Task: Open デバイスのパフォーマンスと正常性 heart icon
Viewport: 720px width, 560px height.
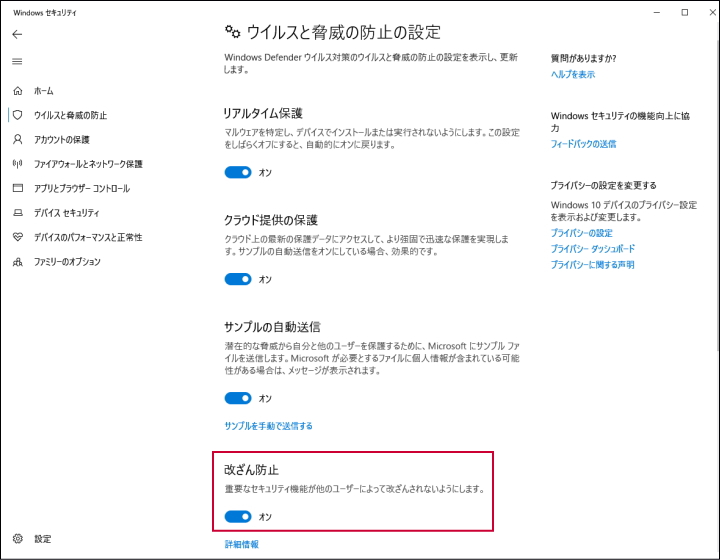Action: coord(17,238)
